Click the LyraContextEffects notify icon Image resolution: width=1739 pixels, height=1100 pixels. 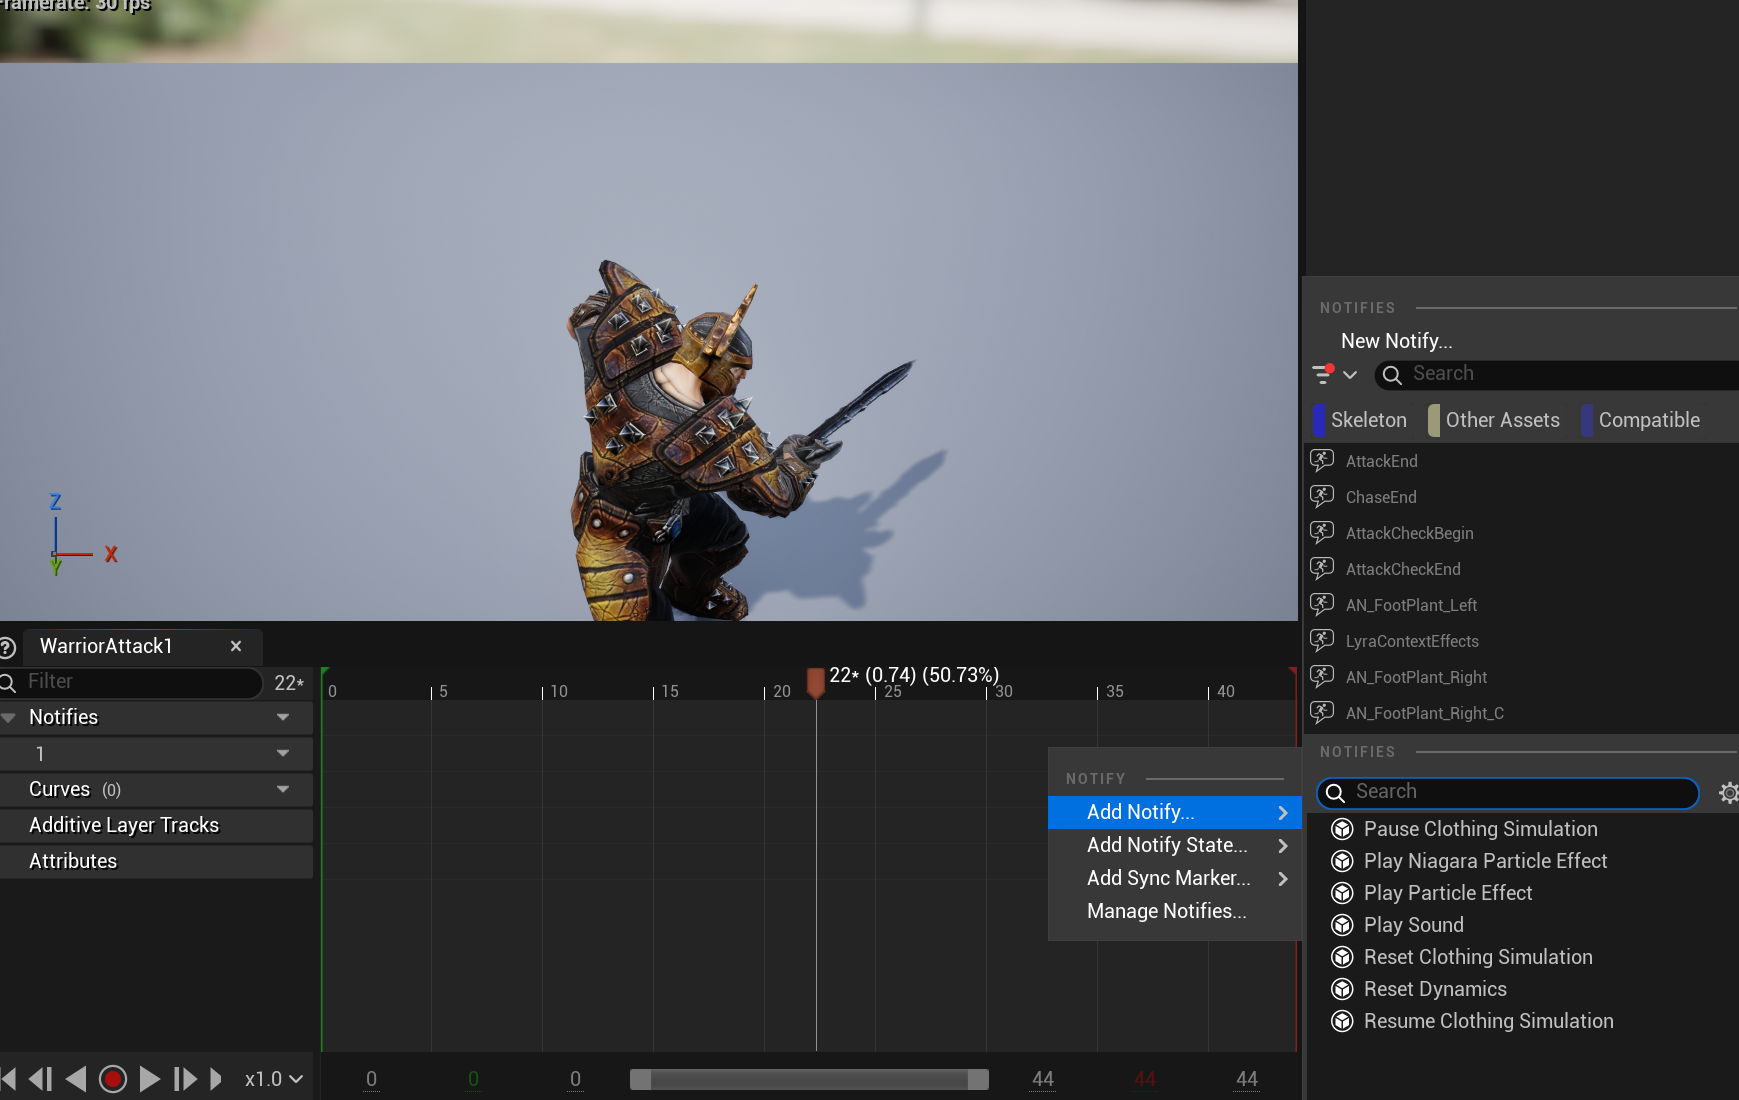[x=1322, y=641]
